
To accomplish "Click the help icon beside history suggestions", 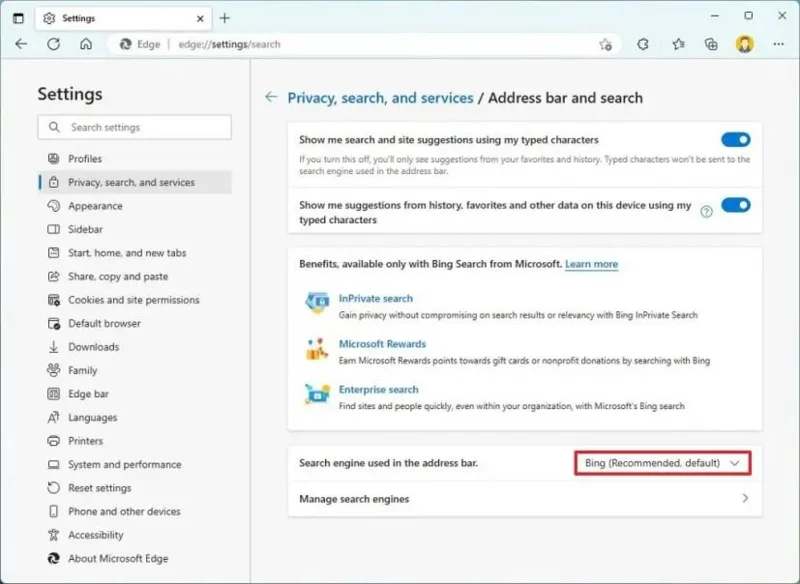I will coord(706,212).
